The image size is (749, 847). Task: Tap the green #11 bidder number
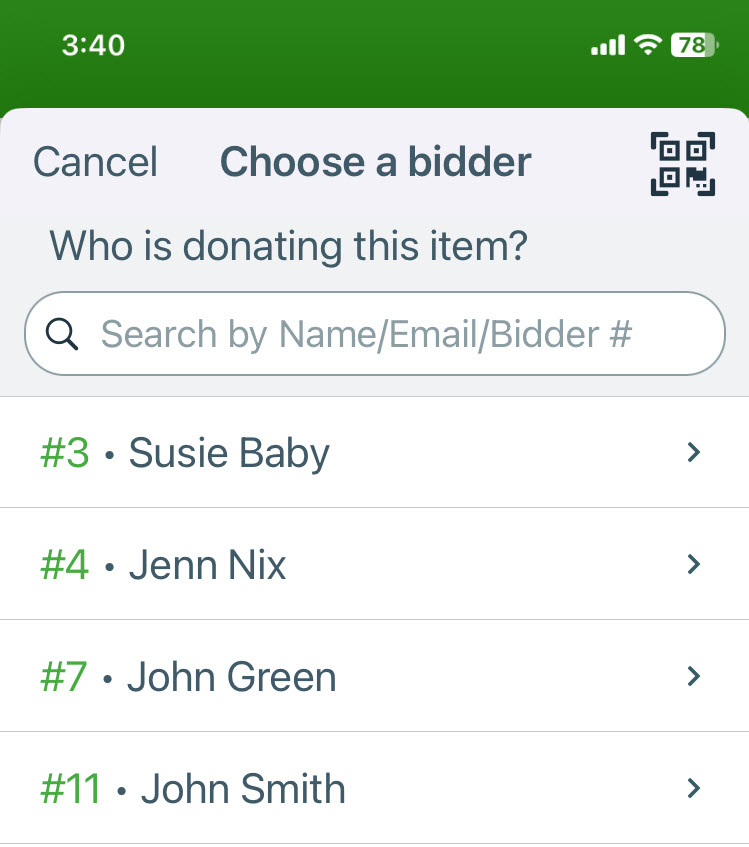point(71,789)
